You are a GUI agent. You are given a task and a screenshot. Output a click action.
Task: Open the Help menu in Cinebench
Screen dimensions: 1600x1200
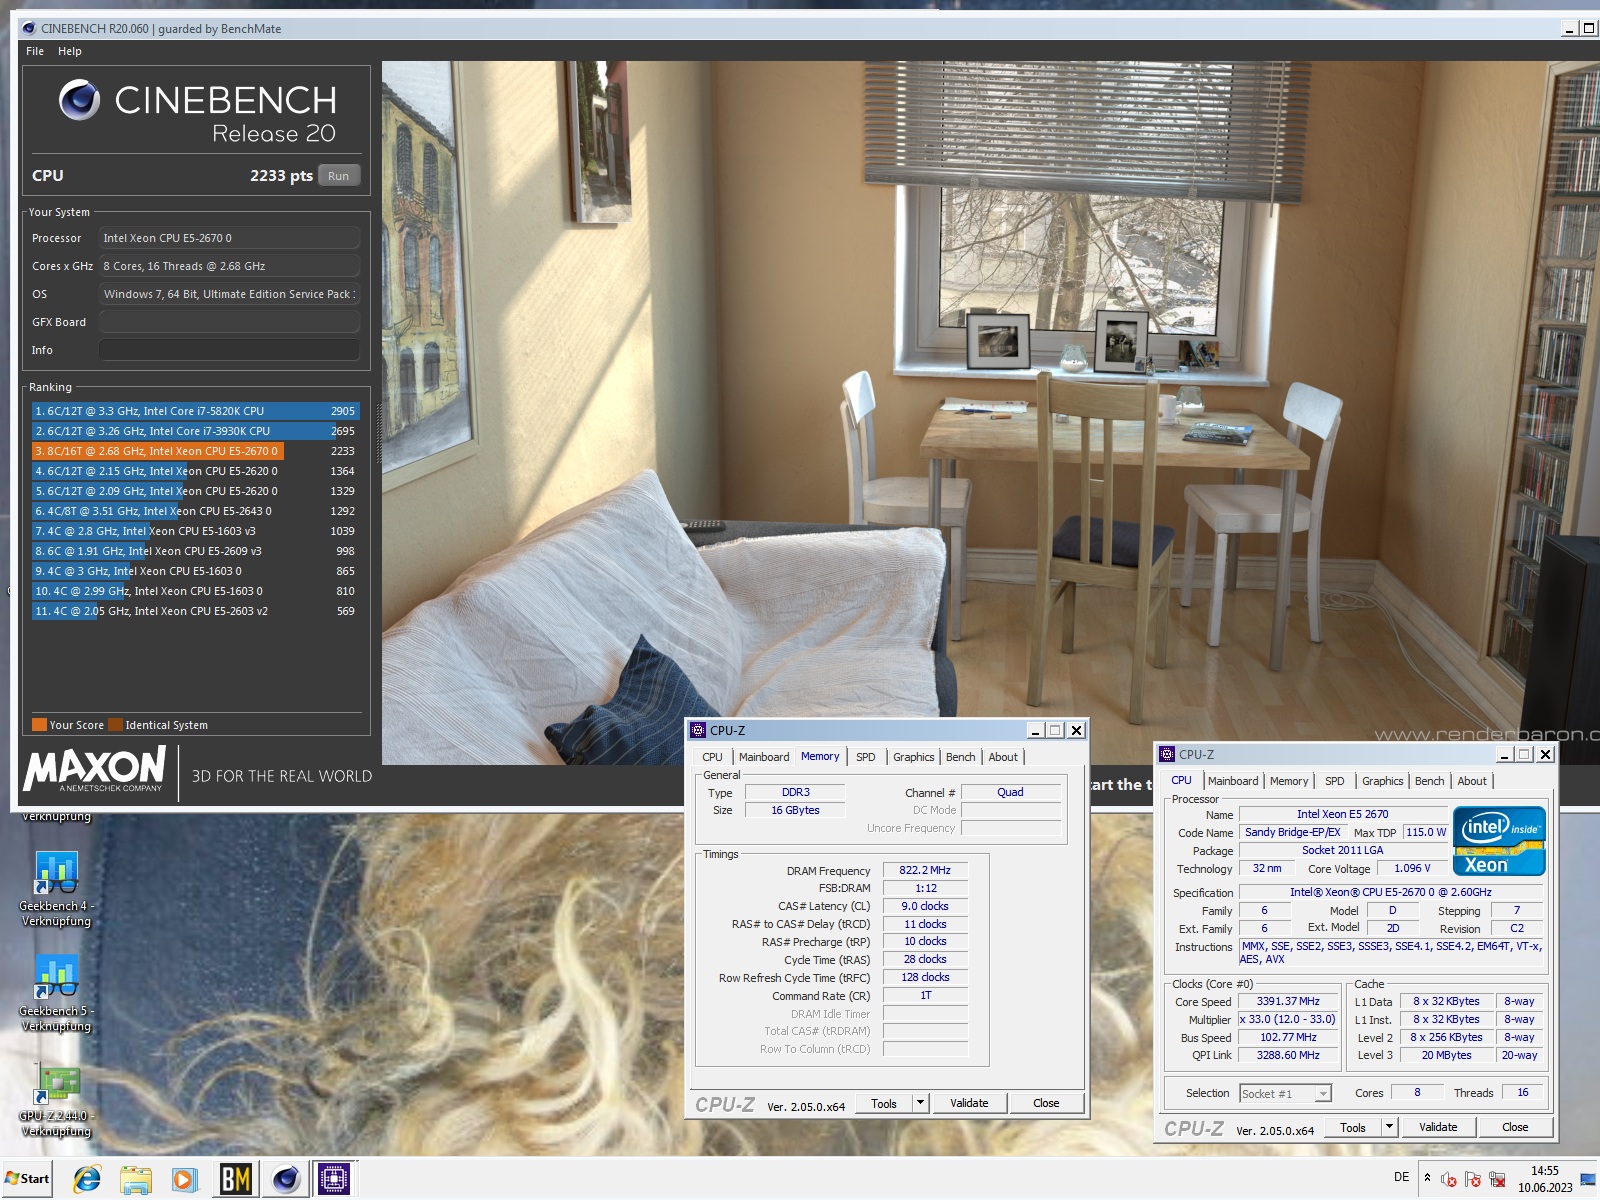click(x=70, y=51)
